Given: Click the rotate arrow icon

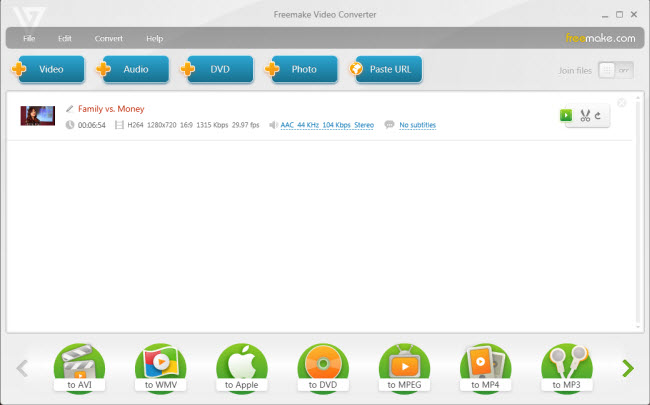Looking at the screenshot, I should (598, 116).
